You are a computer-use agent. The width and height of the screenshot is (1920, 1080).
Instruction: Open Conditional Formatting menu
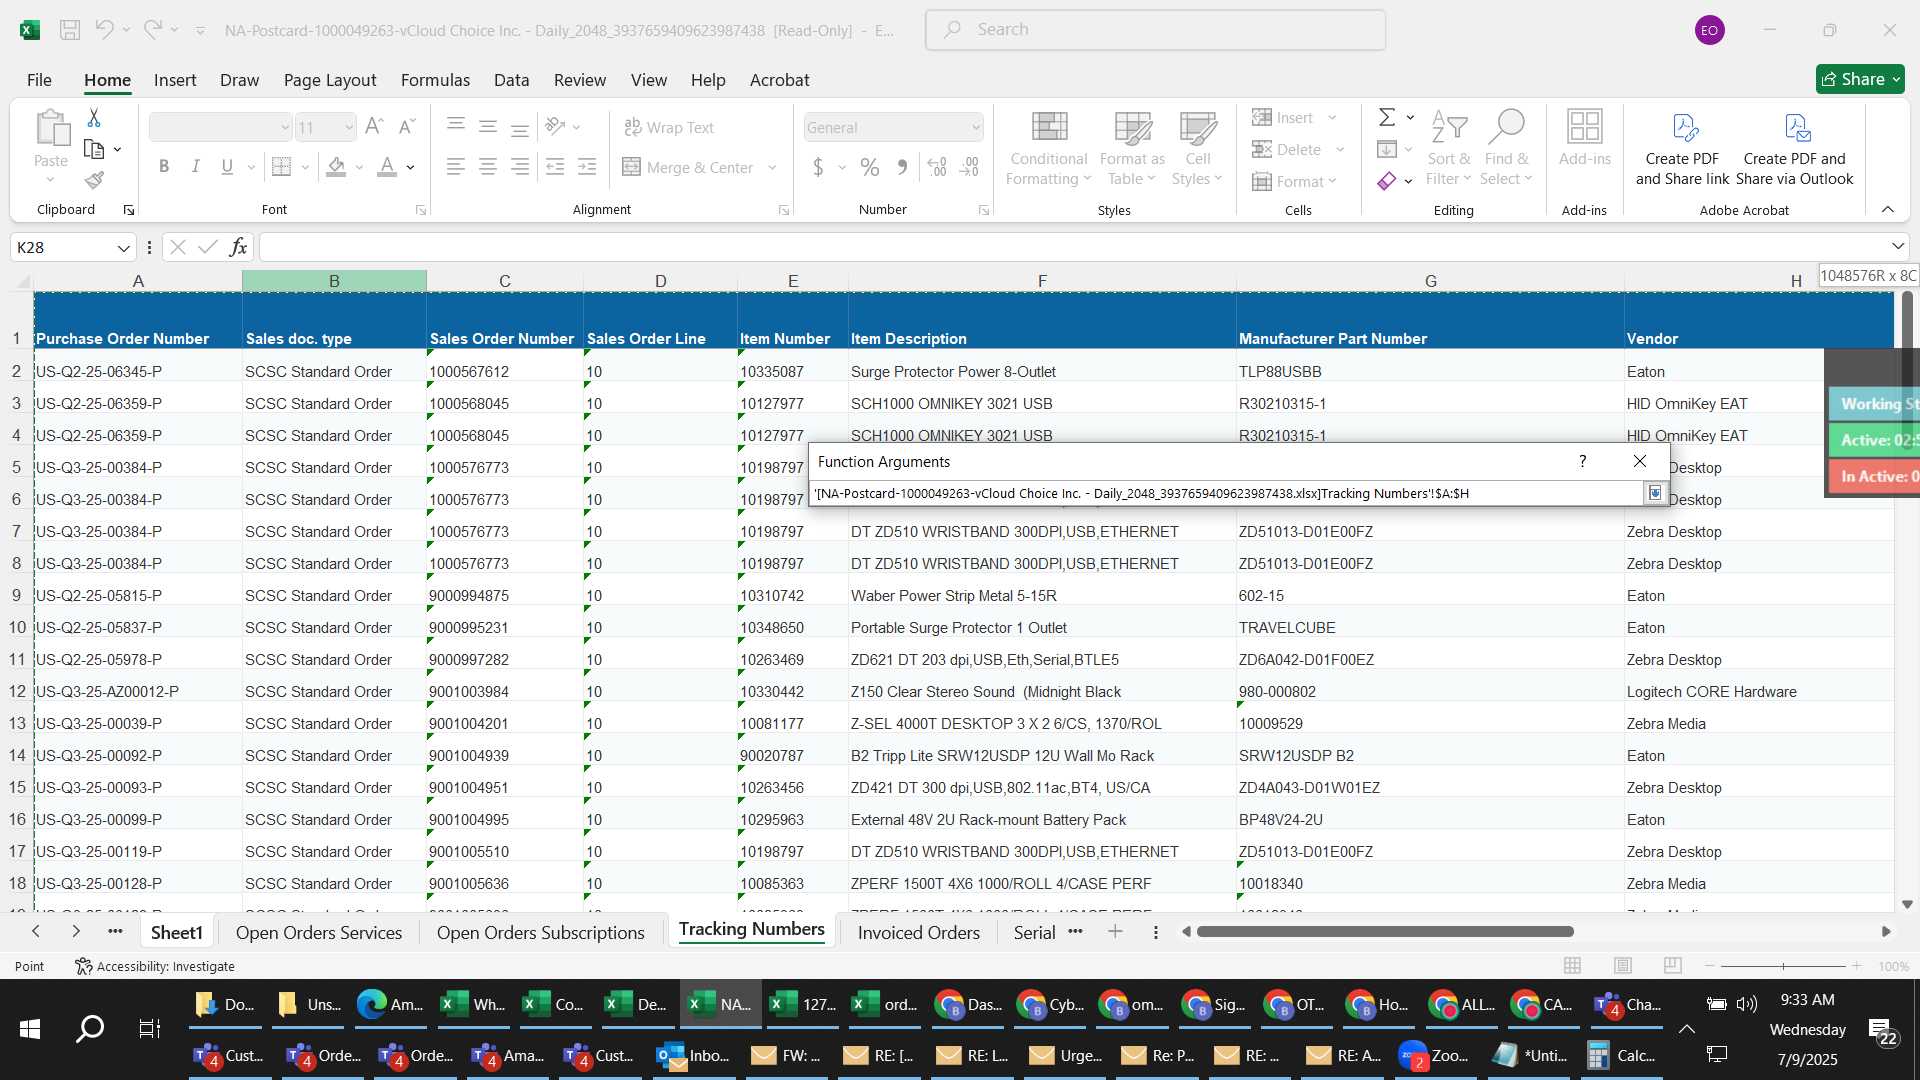1048,148
